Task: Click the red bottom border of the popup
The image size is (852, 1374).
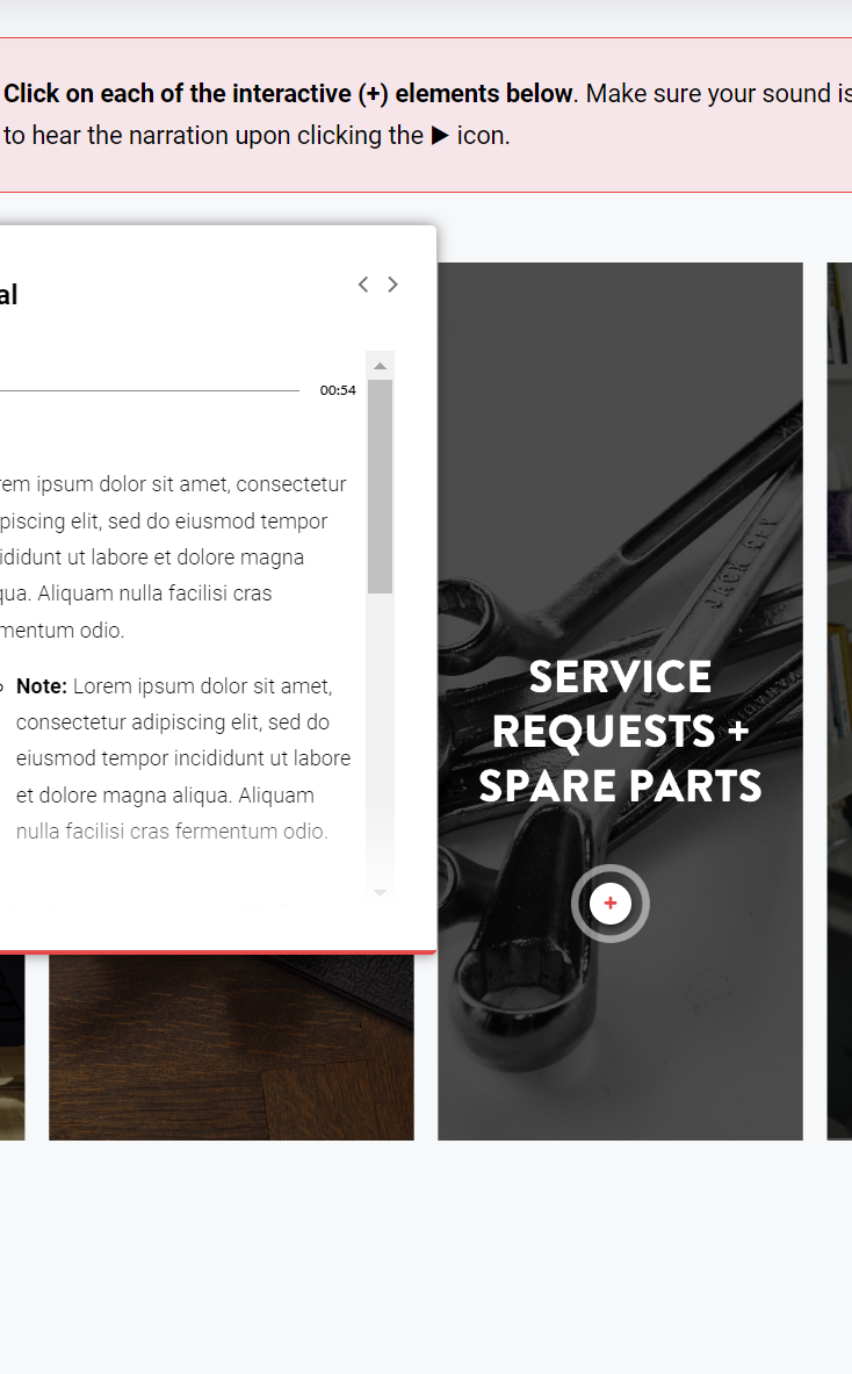Action: (217, 952)
